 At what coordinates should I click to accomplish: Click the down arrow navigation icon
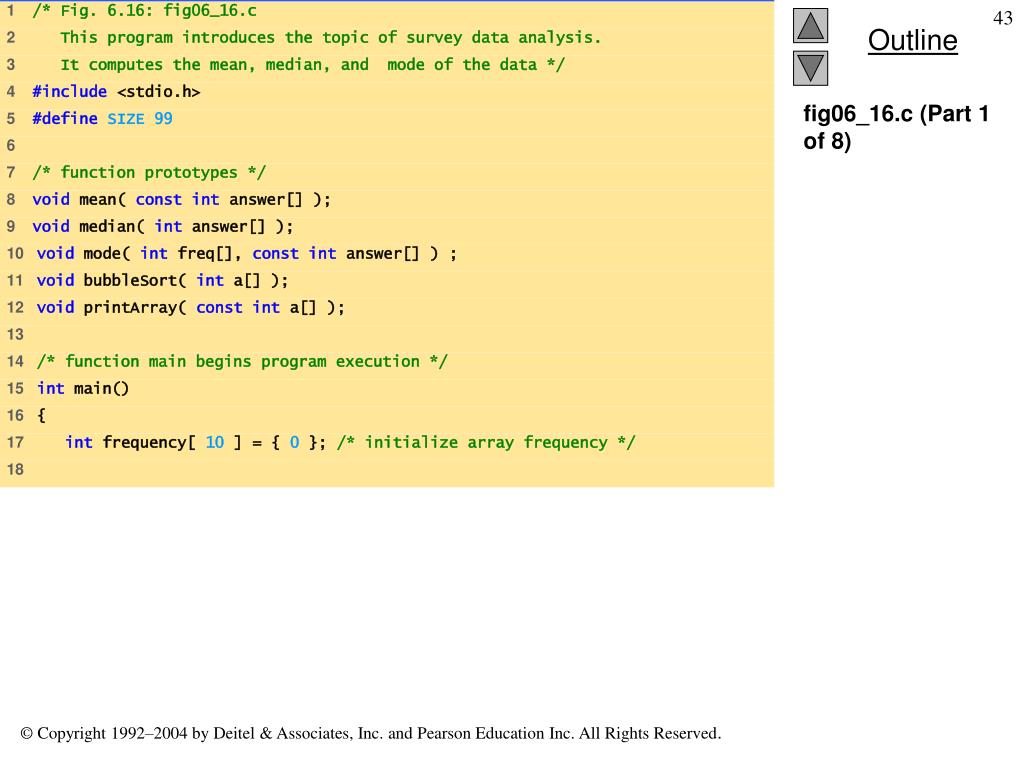(x=810, y=69)
